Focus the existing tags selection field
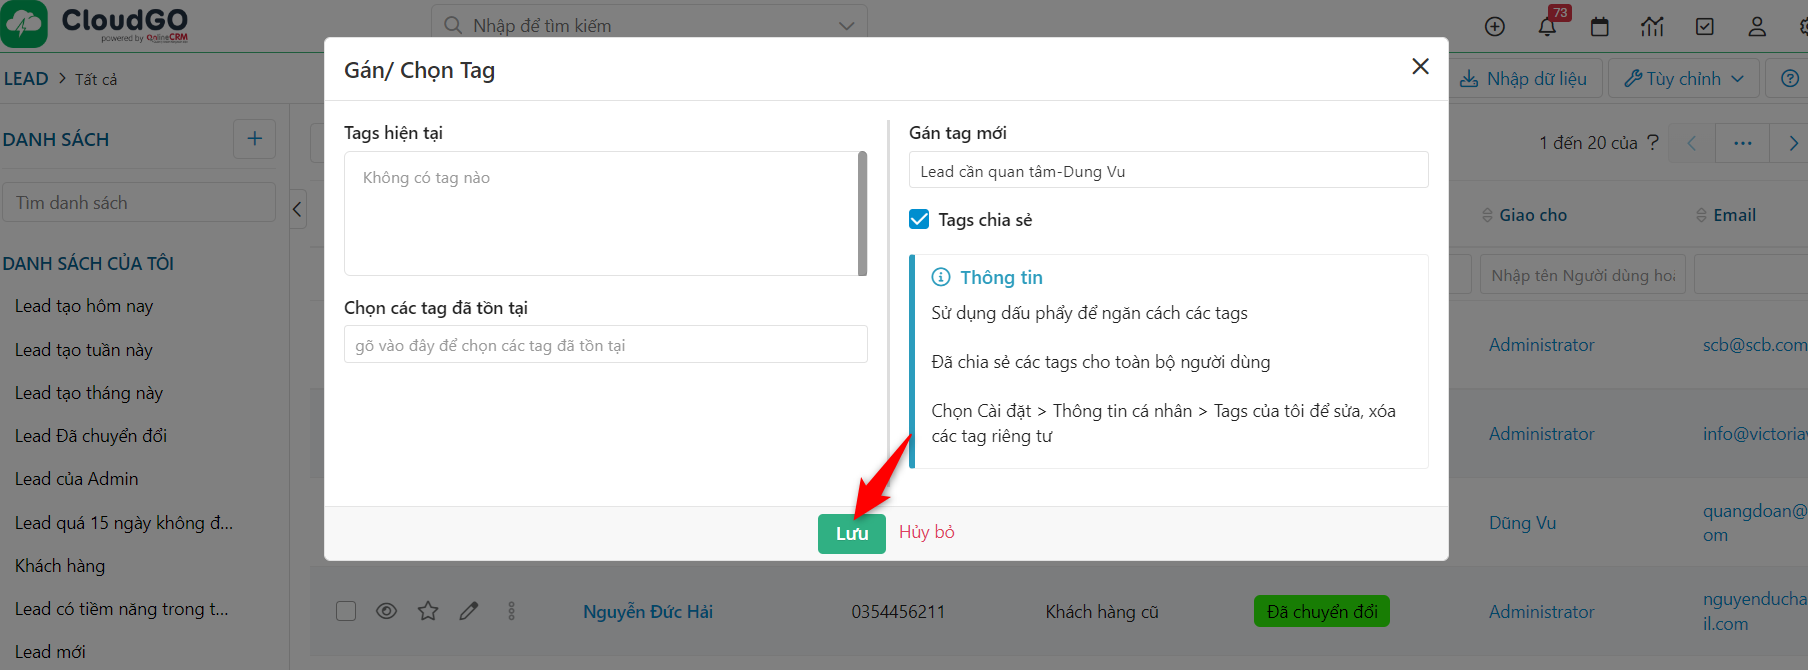1808x670 pixels. tap(605, 344)
